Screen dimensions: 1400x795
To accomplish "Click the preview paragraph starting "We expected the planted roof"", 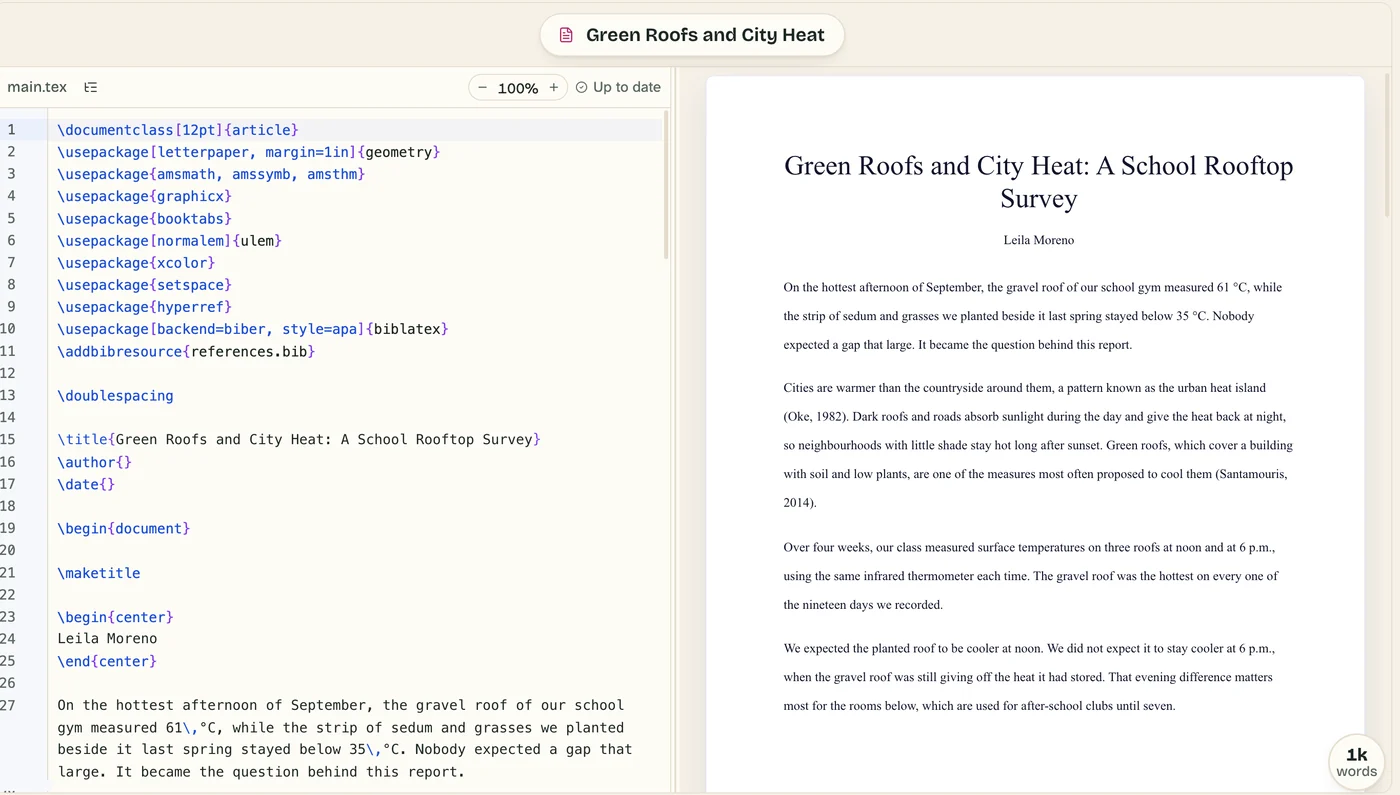I will [1029, 677].
